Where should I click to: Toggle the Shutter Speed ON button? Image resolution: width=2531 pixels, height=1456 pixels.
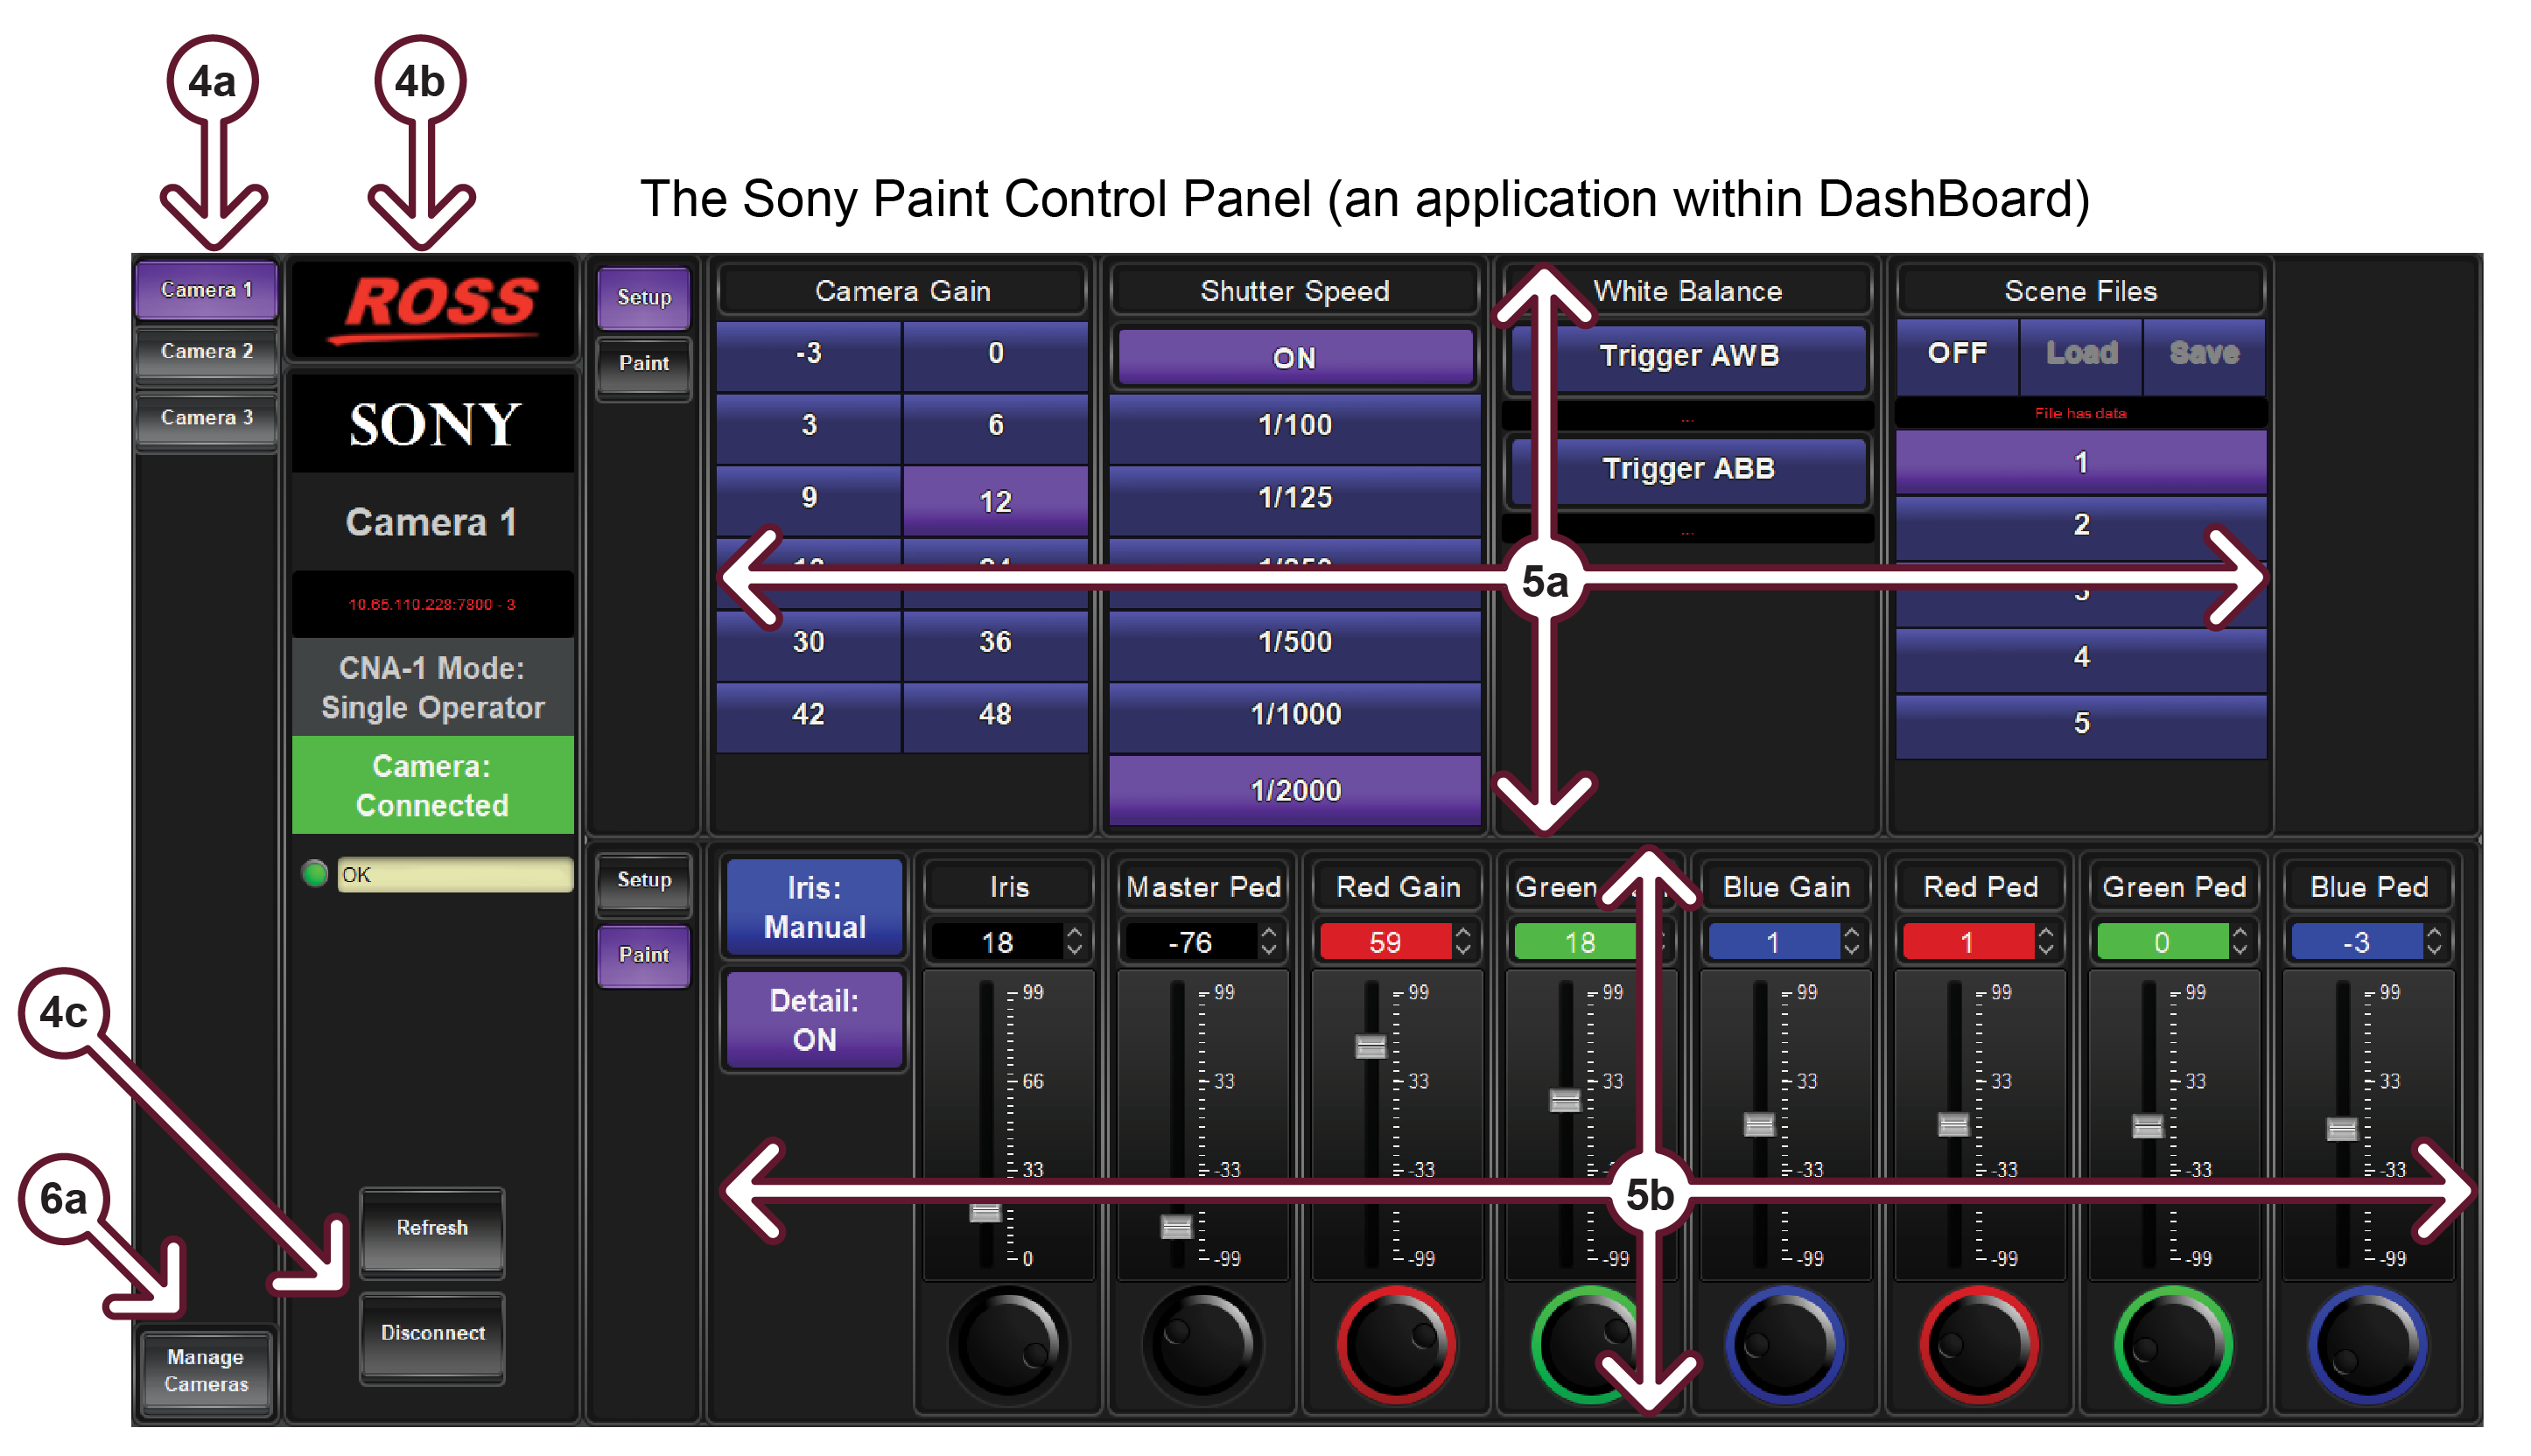(1294, 358)
